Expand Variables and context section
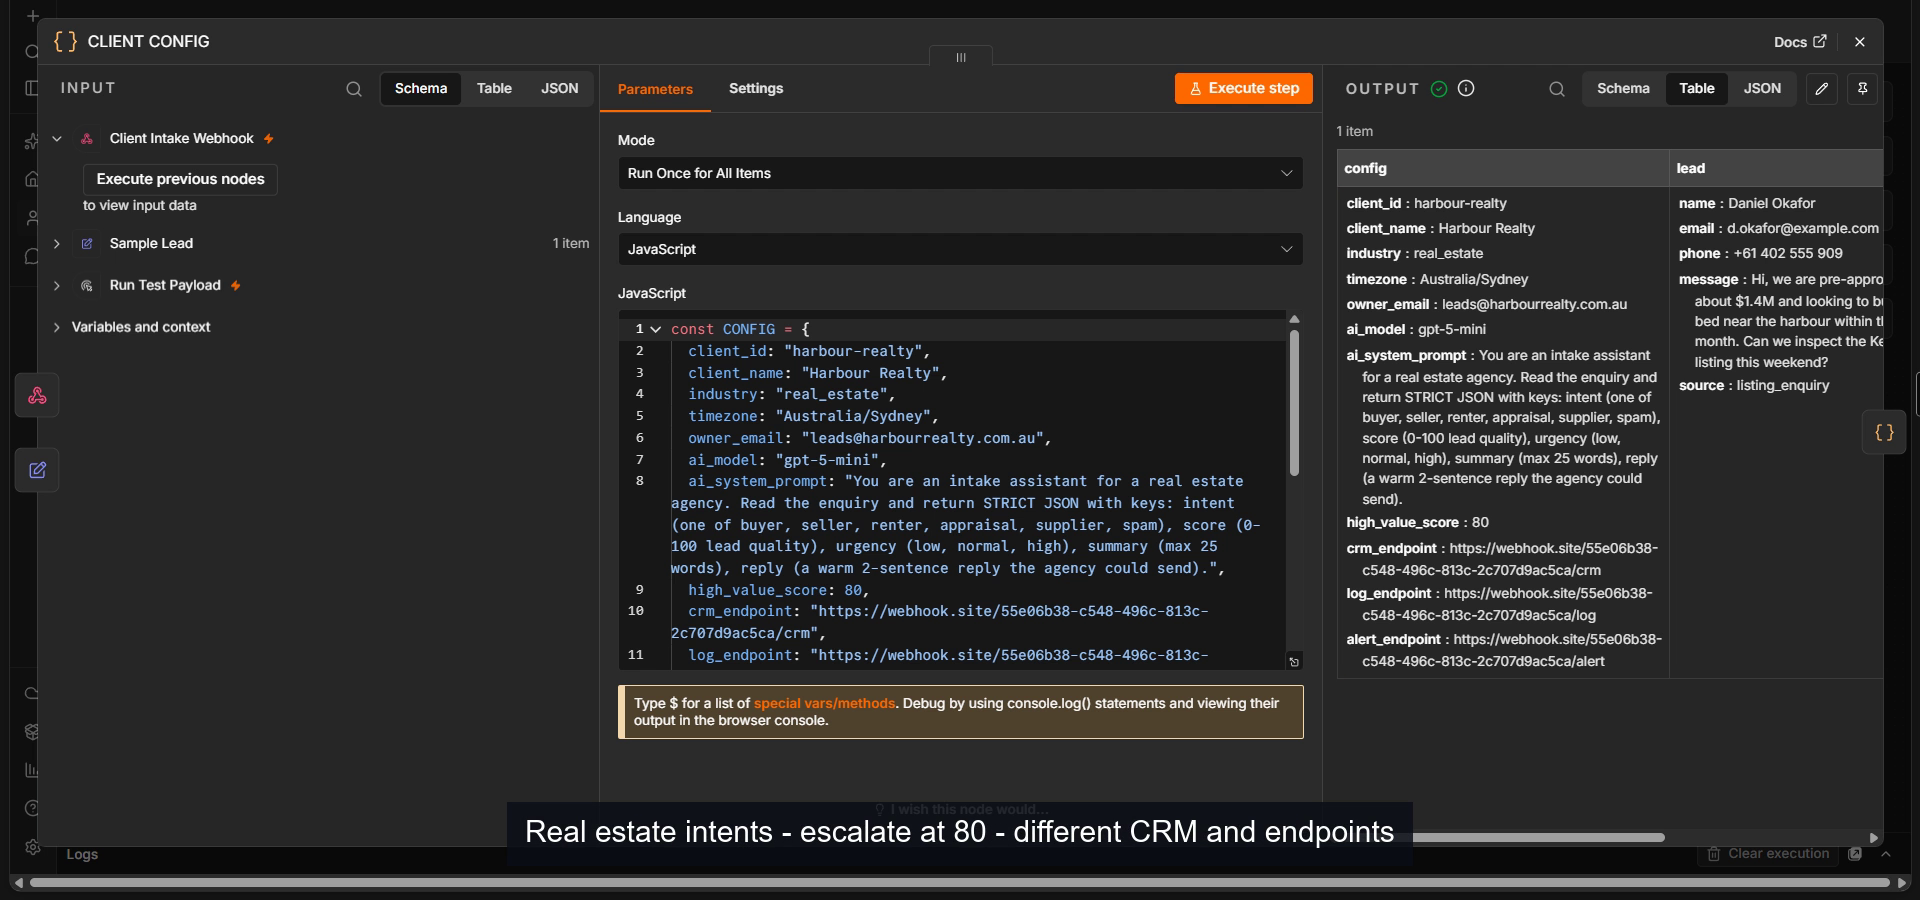Image resolution: width=1920 pixels, height=900 pixels. coord(57,328)
